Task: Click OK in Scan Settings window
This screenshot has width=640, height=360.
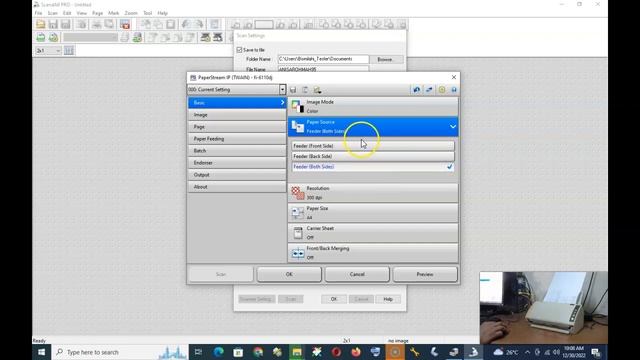Action: pyautogui.click(x=333, y=299)
